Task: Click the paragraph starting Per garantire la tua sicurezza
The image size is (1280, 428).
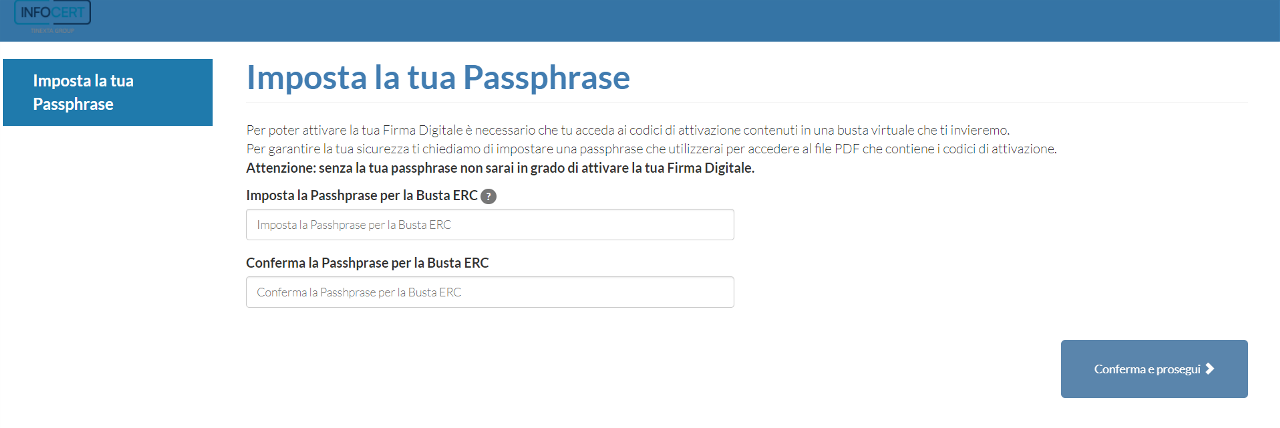Action: coord(651,149)
